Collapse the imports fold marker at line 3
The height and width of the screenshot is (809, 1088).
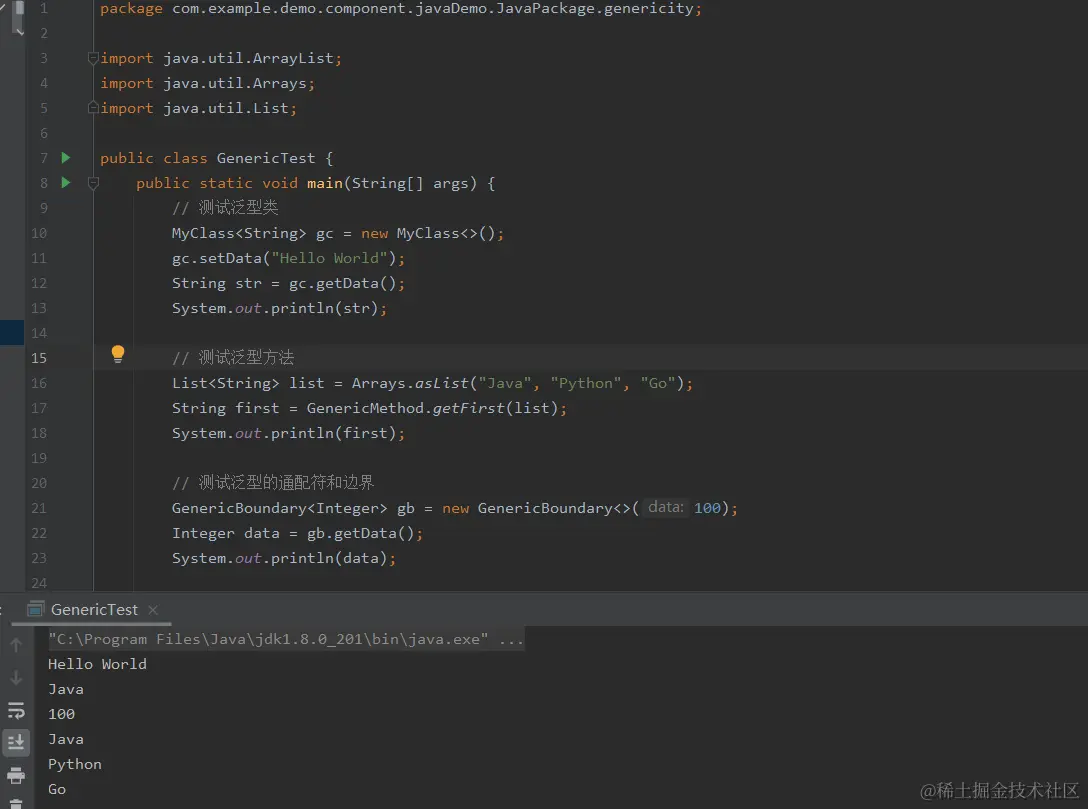point(93,58)
